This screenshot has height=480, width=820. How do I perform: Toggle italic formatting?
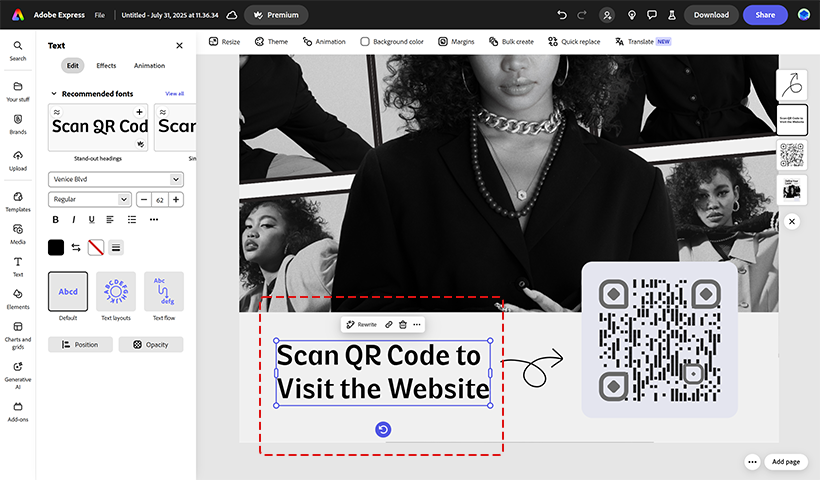click(x=74, y=220)
